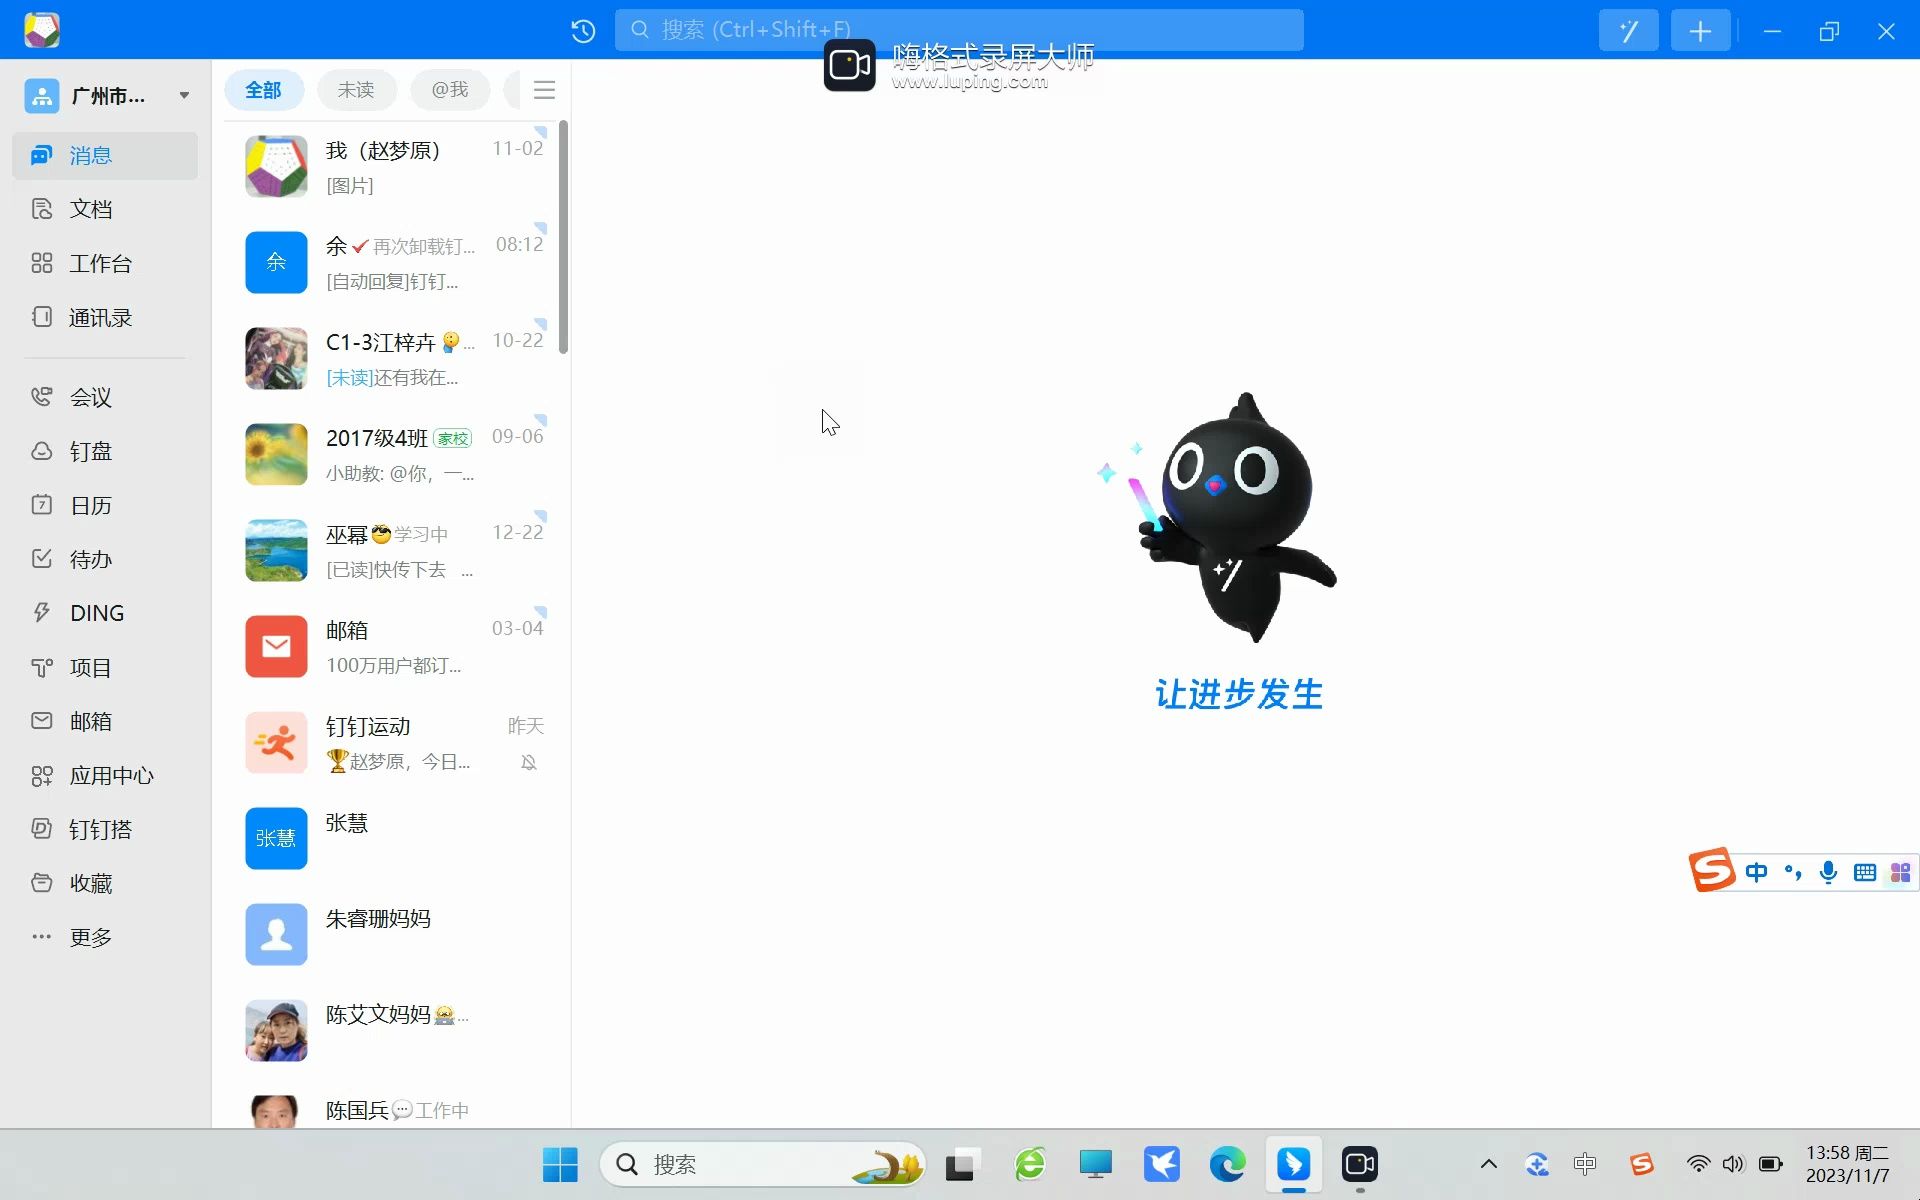The image size is (1920, 1200).
Task: Show 更多 sidebar options
Action: pyautogui.click(x=105, y=937)
